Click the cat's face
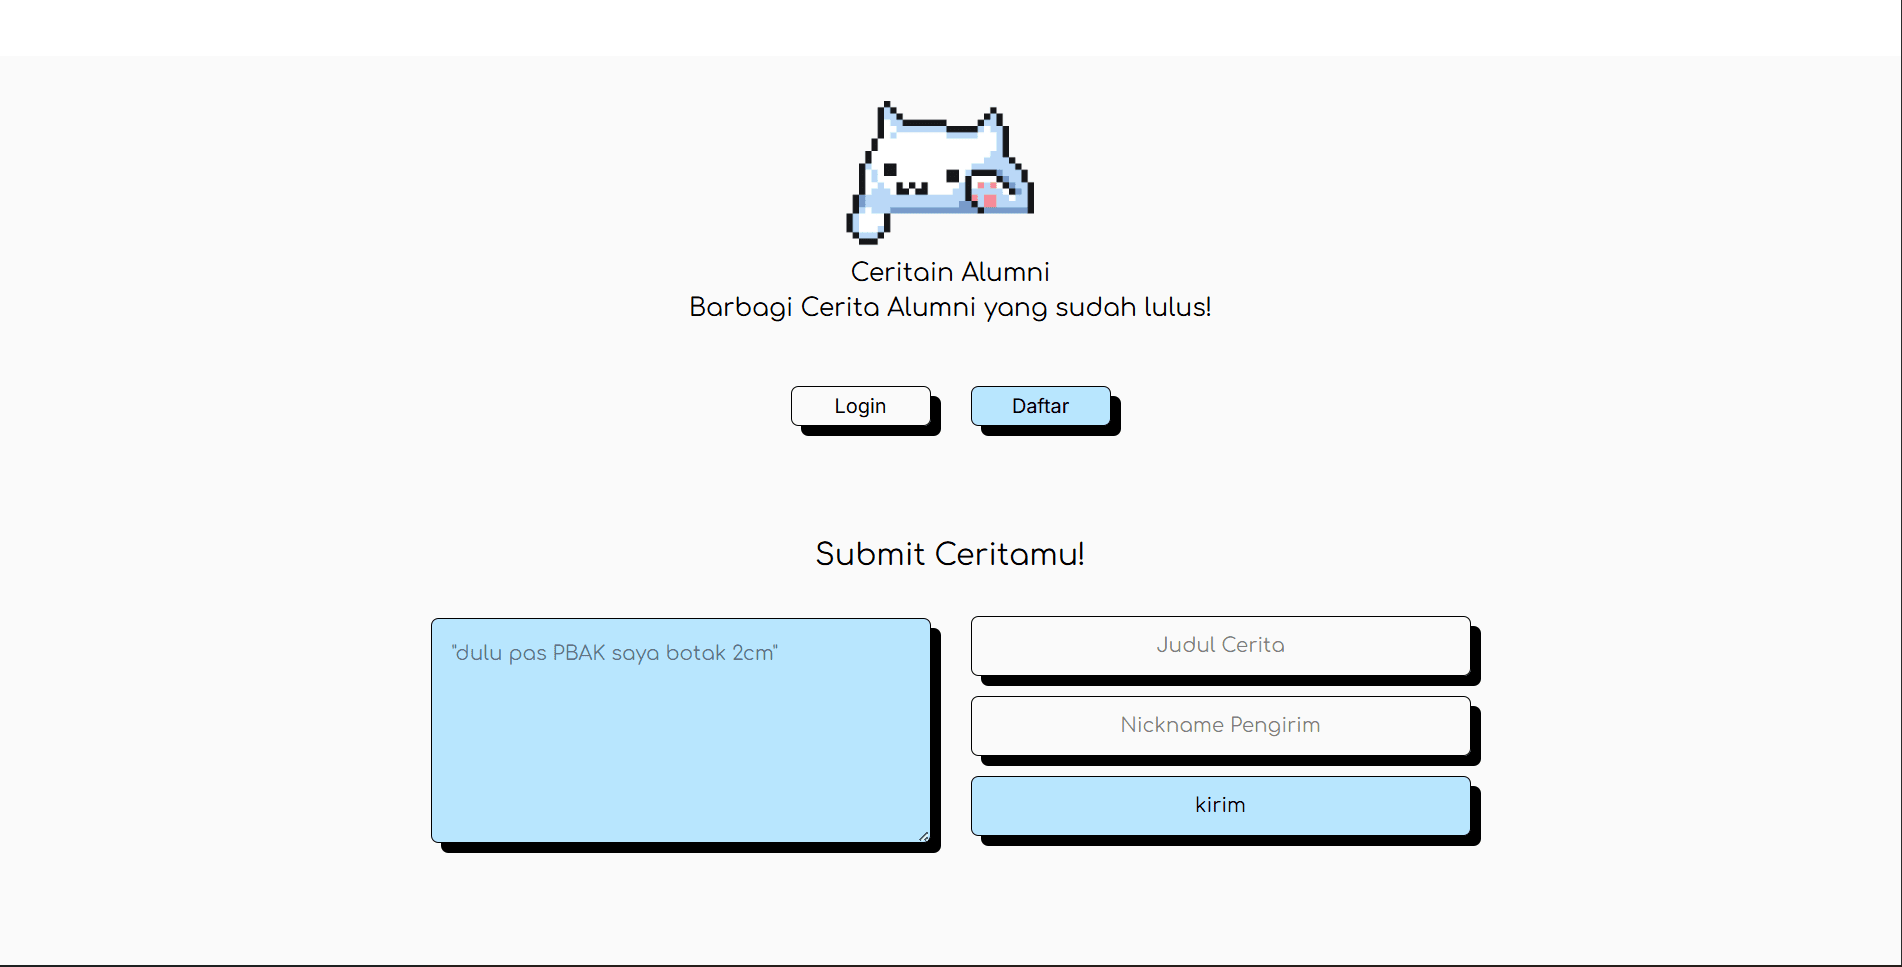This screenshot has width=1902, height=967. tap(920, 175)
